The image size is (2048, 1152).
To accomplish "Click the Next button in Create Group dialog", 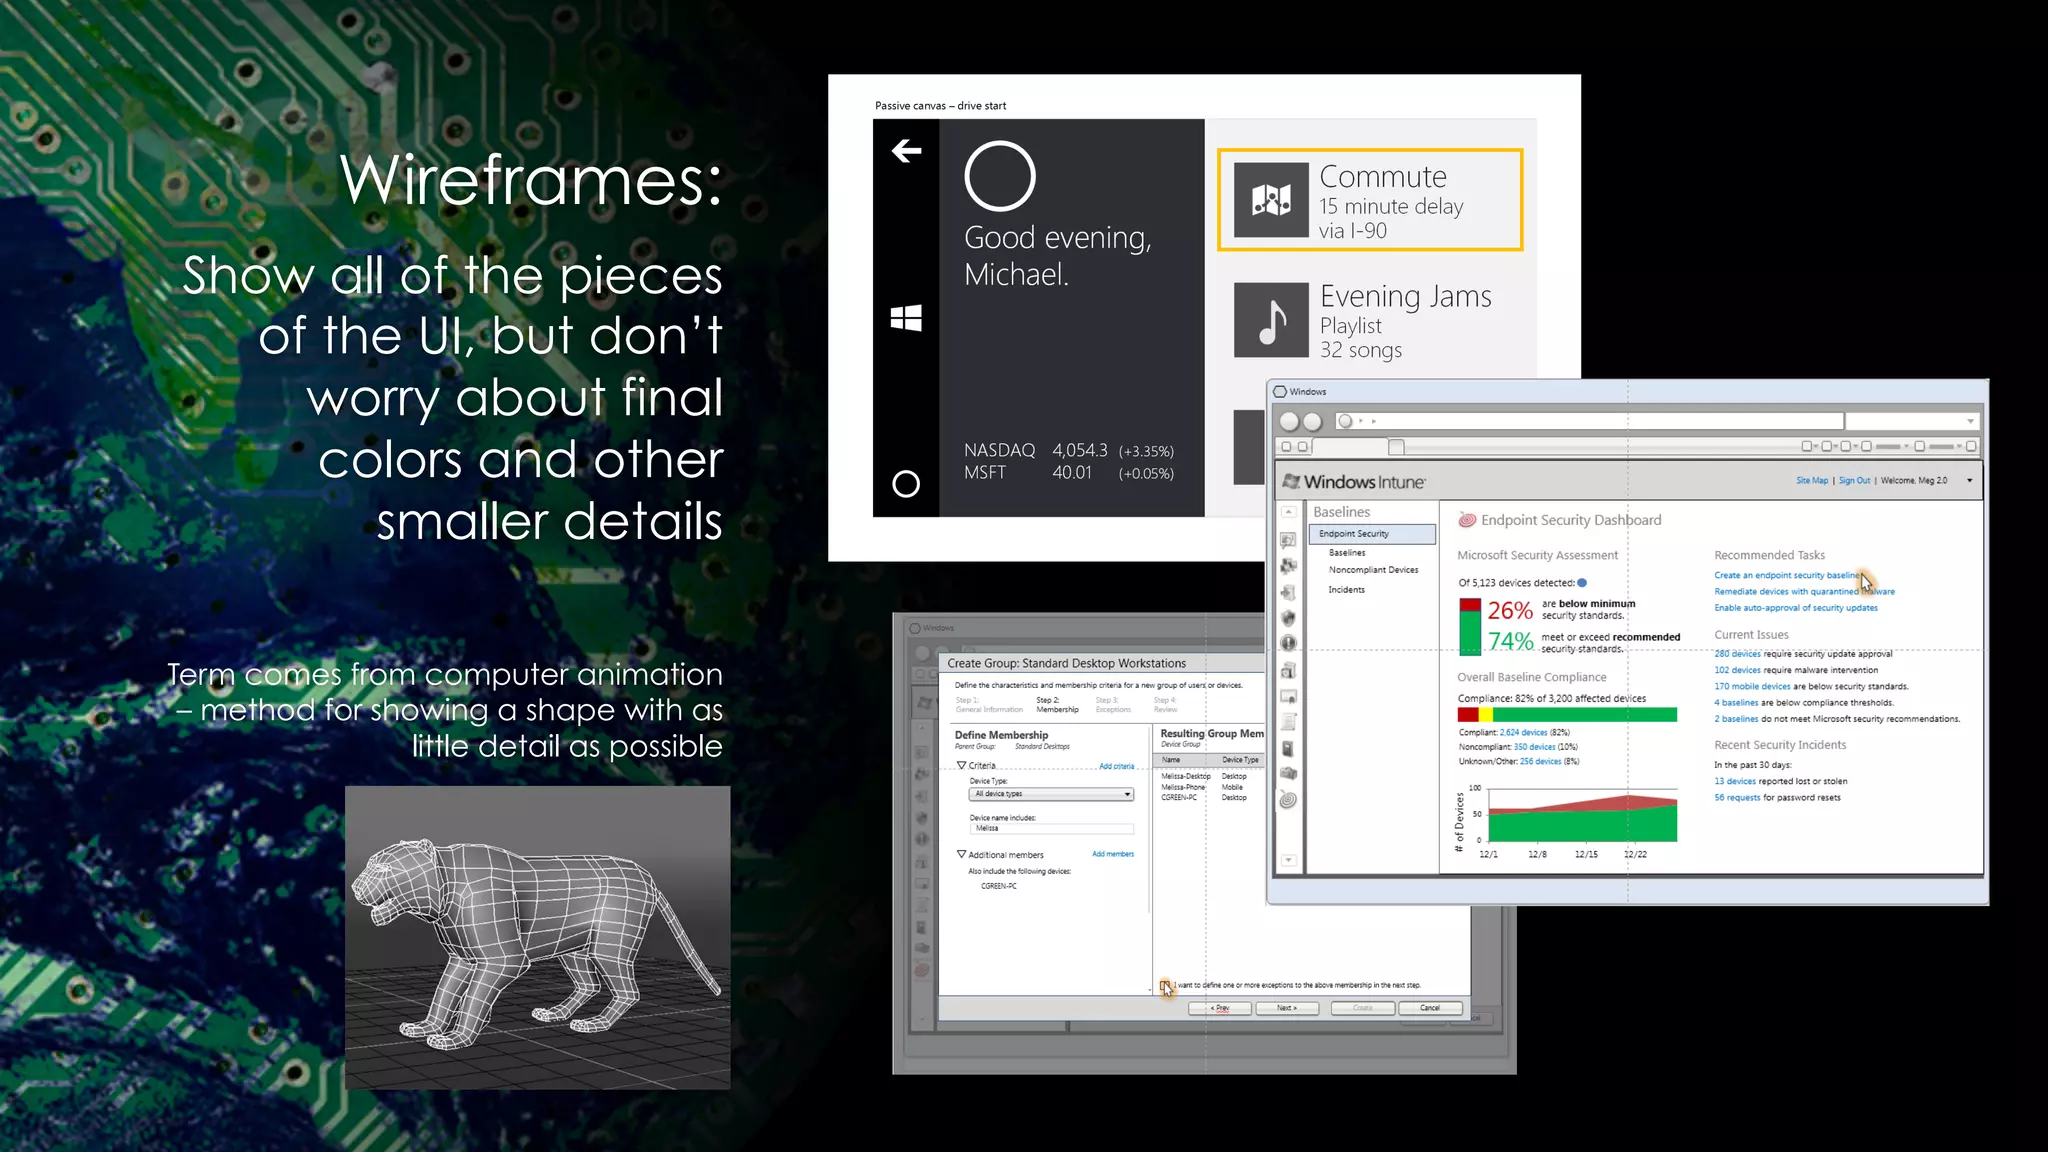I will pyautogui.click(x=1286, y=1008).
